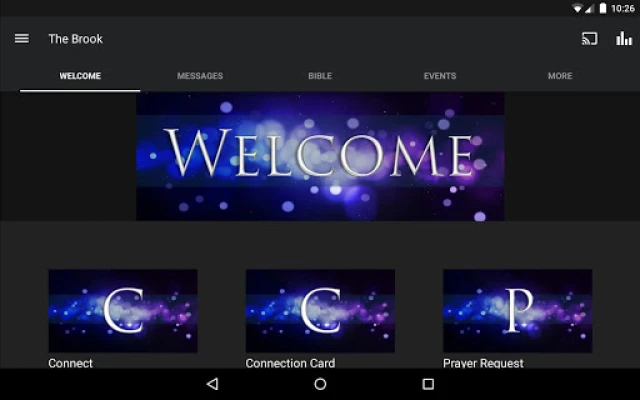Click the Connect text label
The image size is (640, 400).
pyautogui.click(x=71, y=363)
